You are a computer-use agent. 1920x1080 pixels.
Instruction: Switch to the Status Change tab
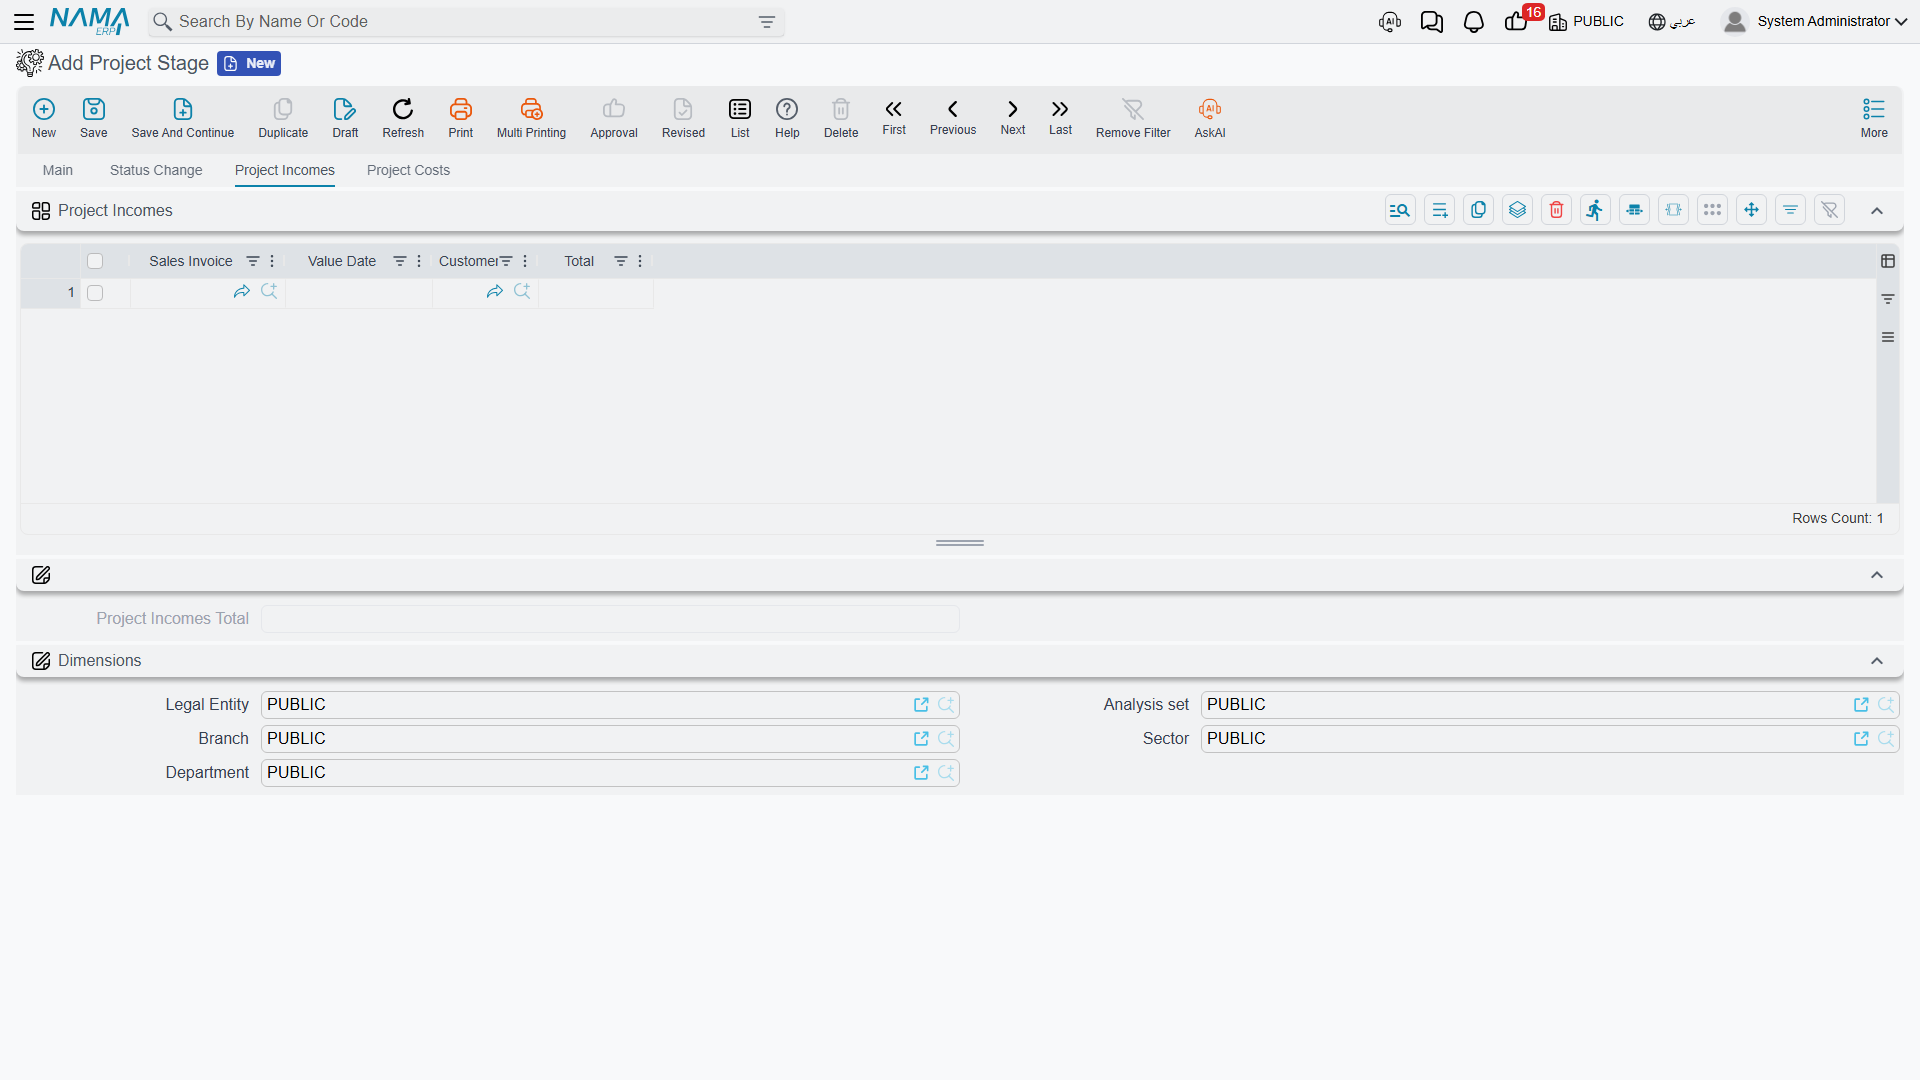156,170
